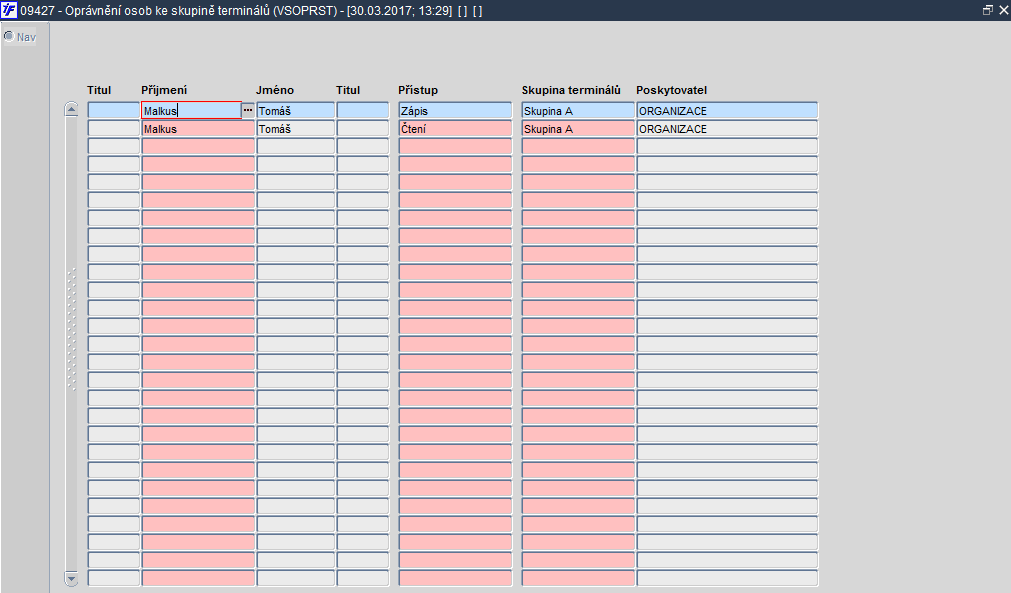
Task: Click the application logo icon in title bar
Action: tap(9, 10)
